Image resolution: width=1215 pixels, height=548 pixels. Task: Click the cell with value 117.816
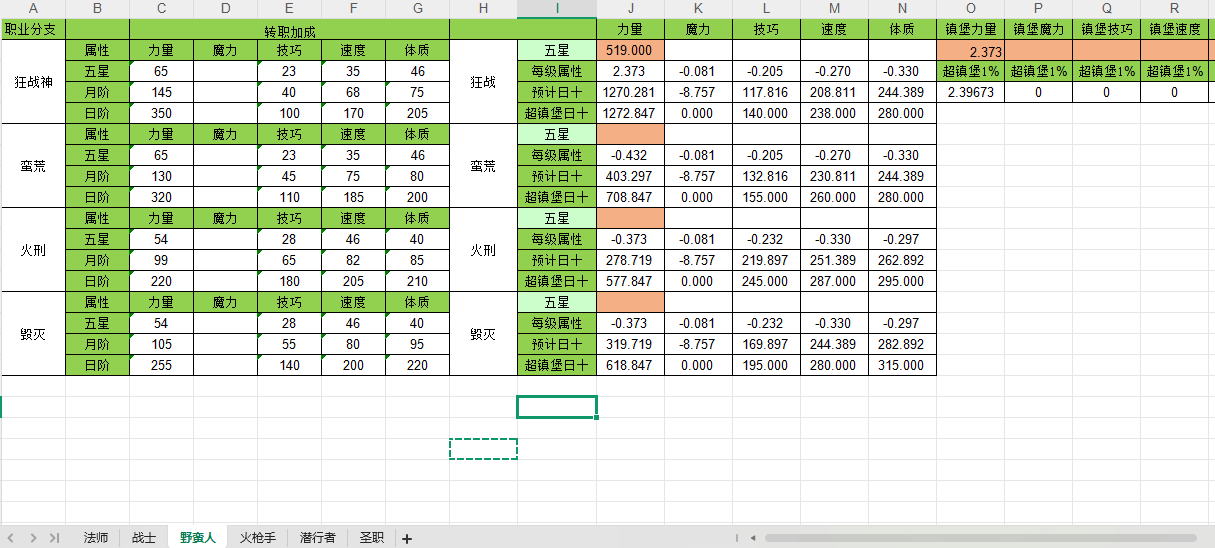click(766, 92)
